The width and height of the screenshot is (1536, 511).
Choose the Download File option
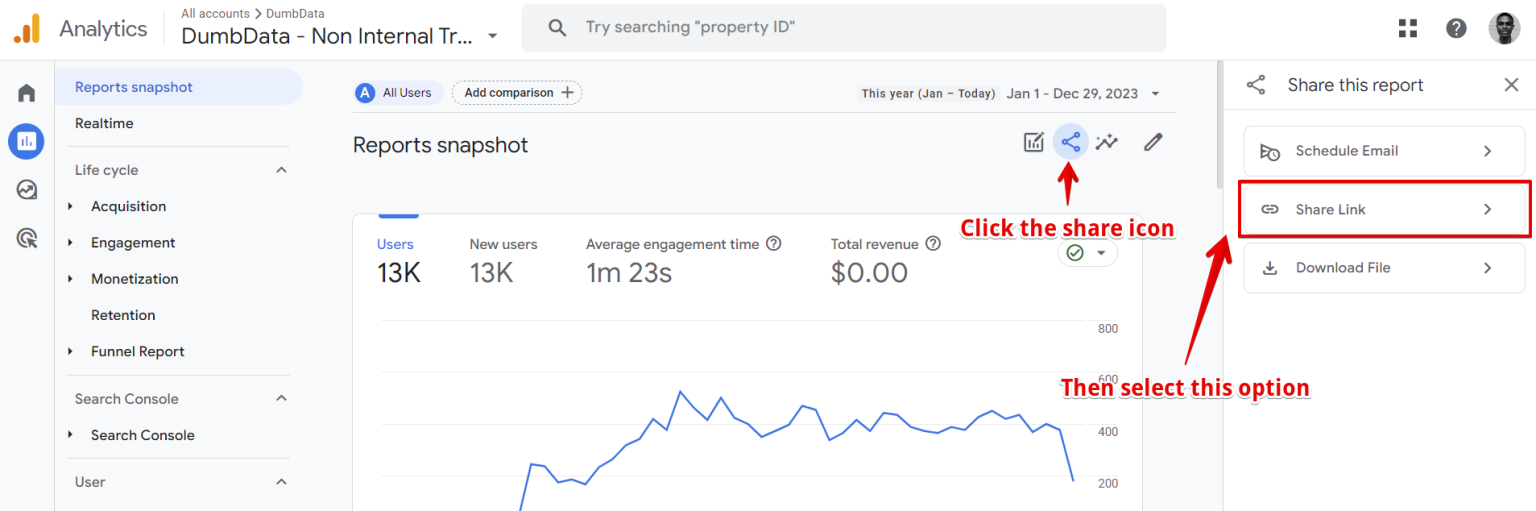click(1385, 268)
